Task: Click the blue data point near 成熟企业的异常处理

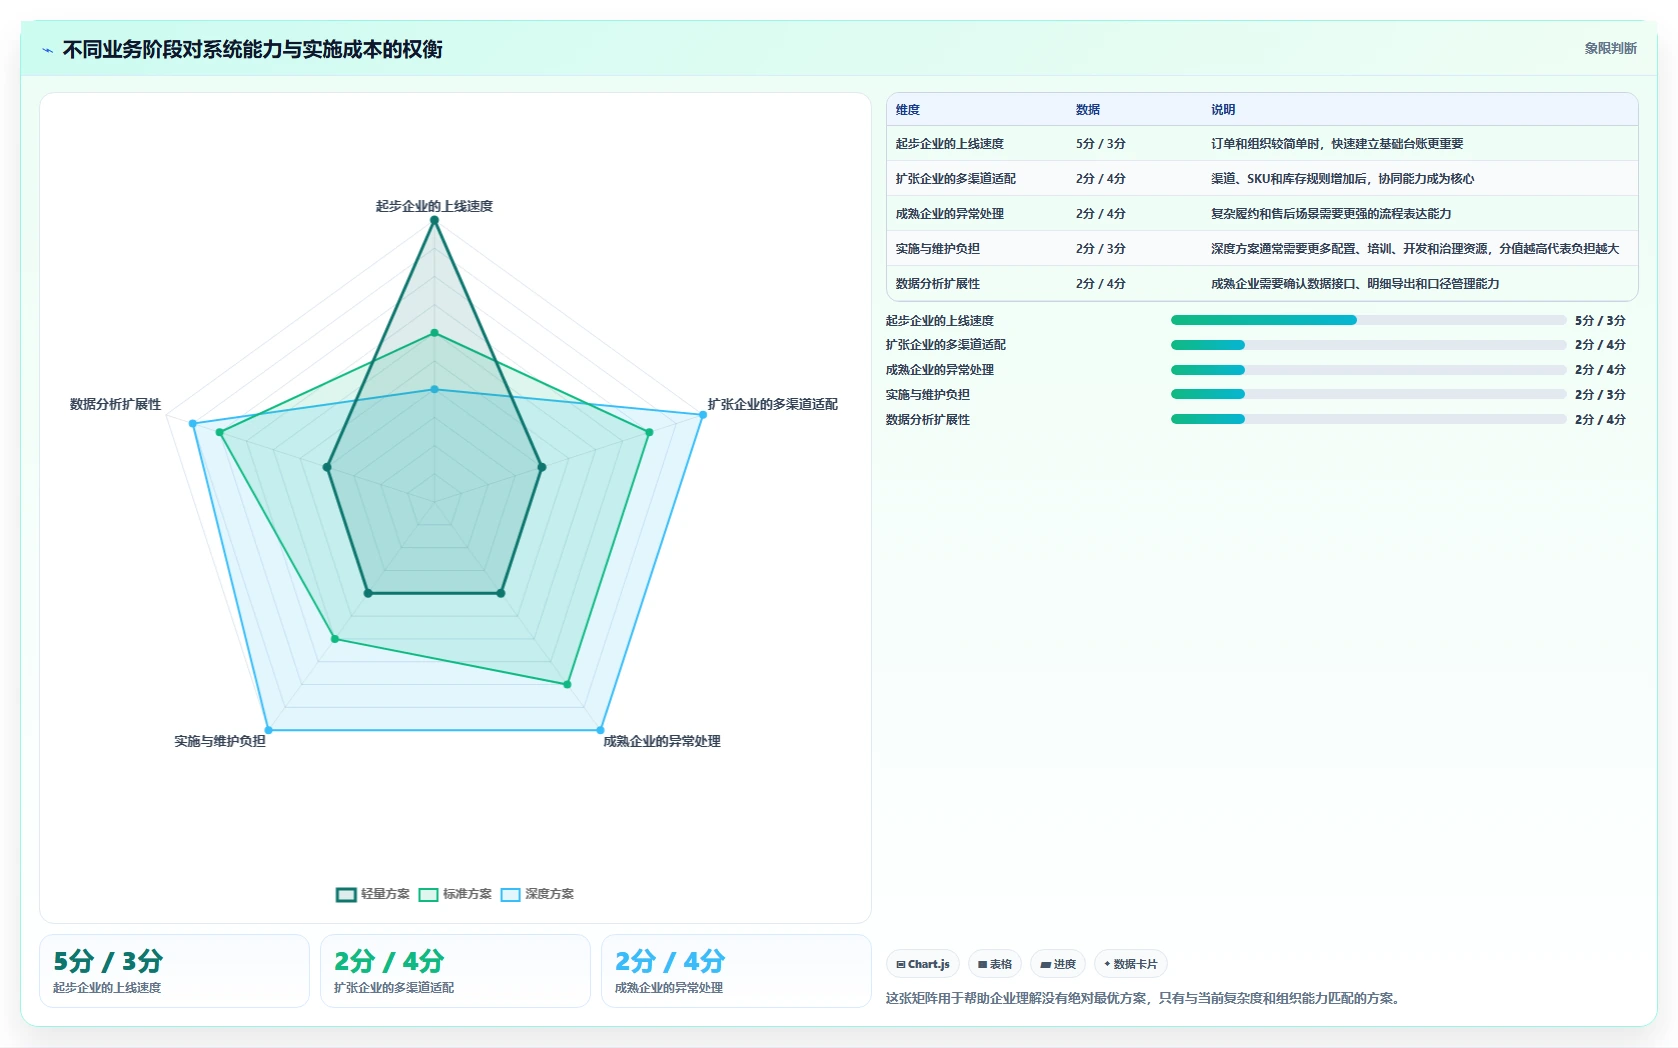Action: click(601, 730)
